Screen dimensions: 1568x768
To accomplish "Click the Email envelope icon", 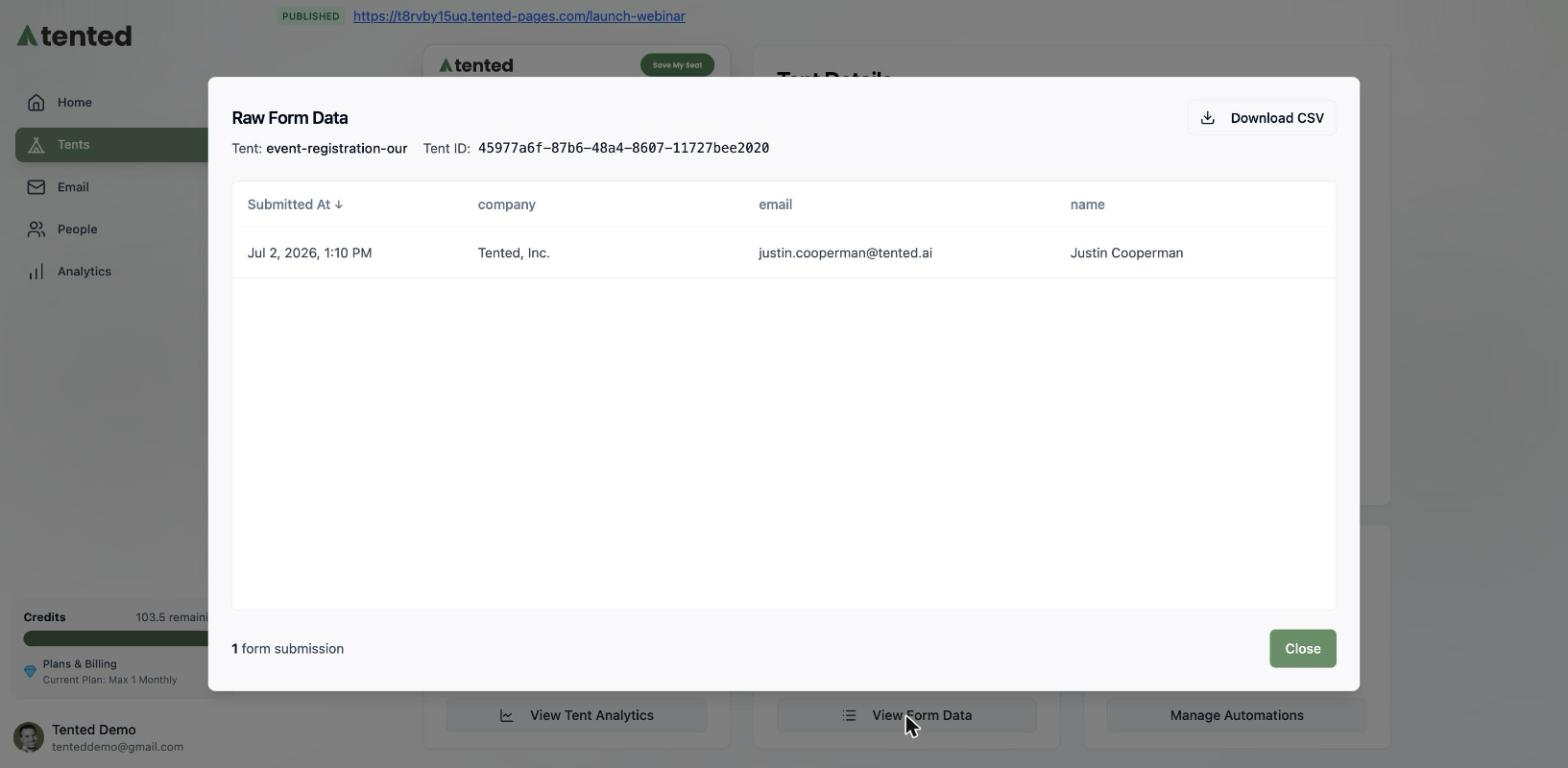I will pos(36,187).
